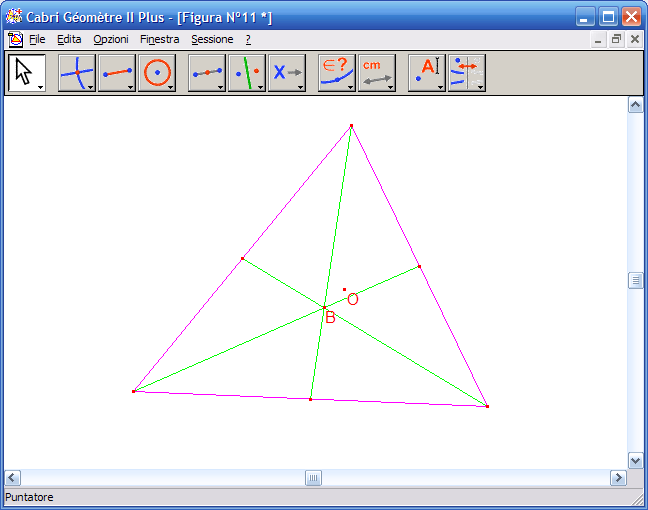The width and height of the screenshot is (648, 510).
Task: Click the O label text
Action: 353,300
